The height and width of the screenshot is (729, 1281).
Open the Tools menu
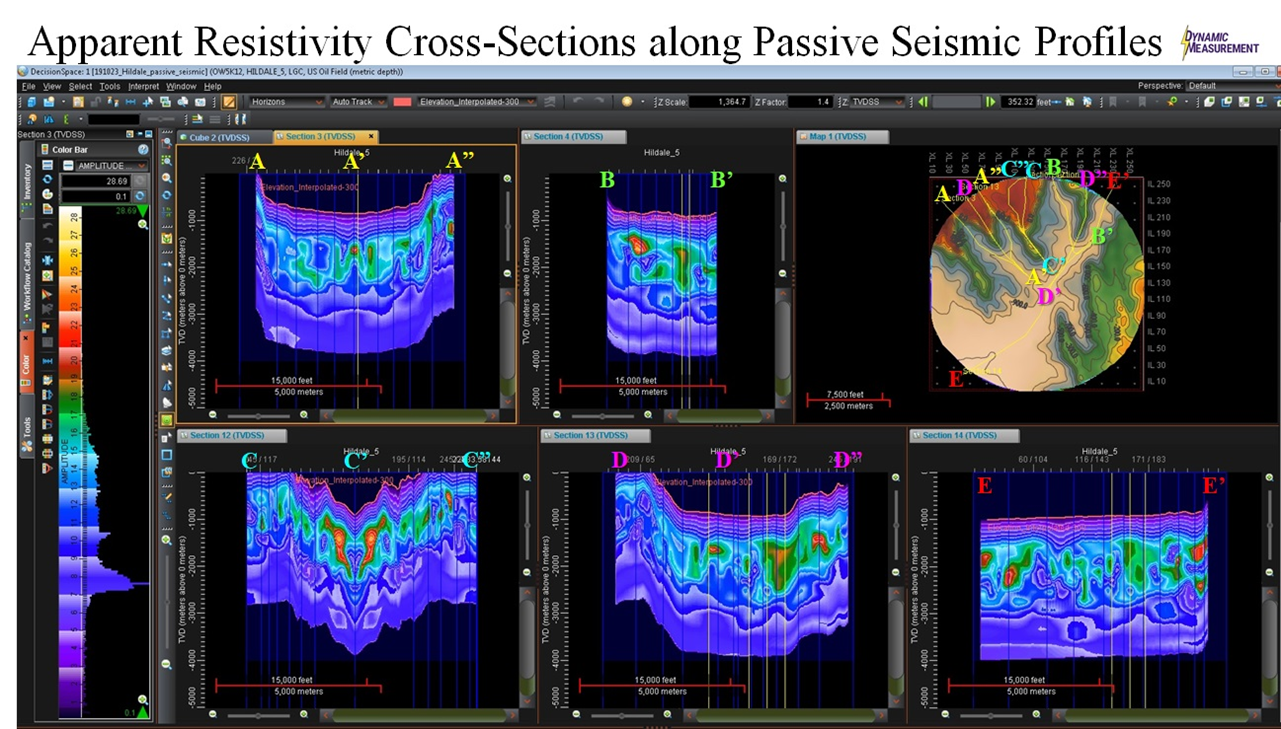point(110,86)
